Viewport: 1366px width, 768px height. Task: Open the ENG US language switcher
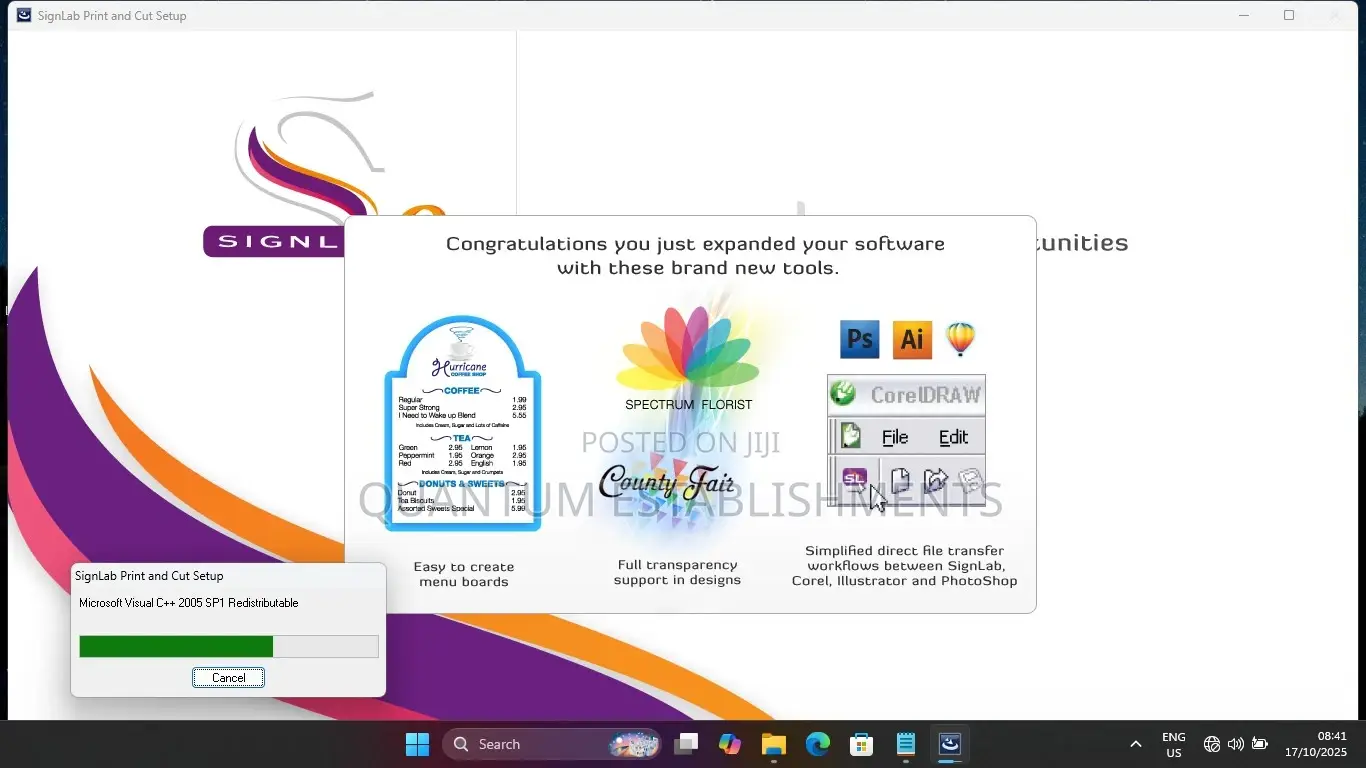coord(1174,744)
